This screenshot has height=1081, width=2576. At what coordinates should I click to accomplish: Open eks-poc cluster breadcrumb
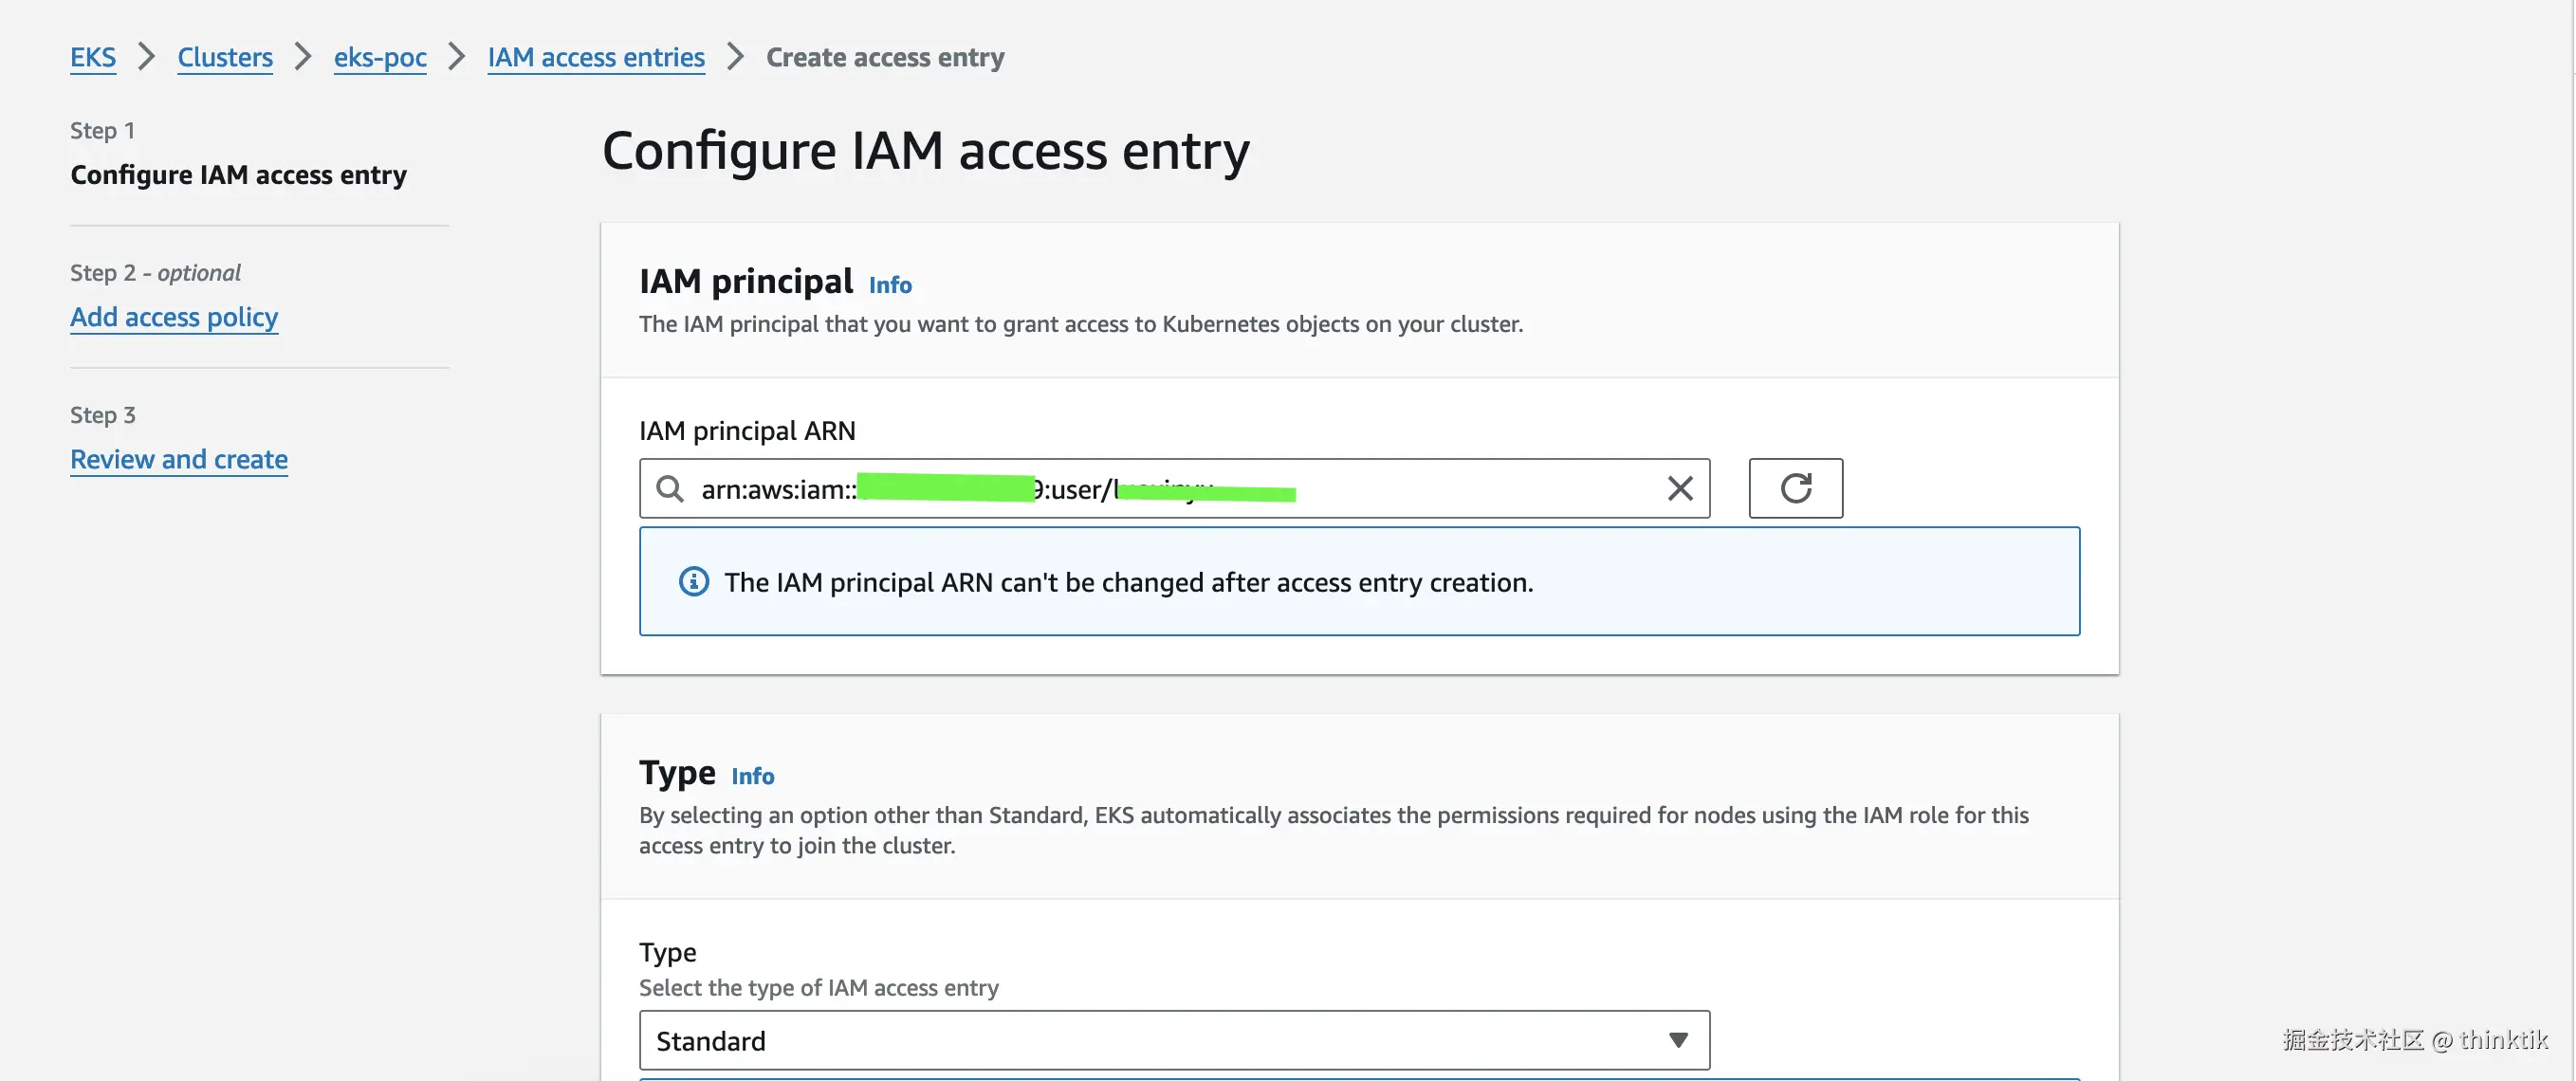point(380,57)
